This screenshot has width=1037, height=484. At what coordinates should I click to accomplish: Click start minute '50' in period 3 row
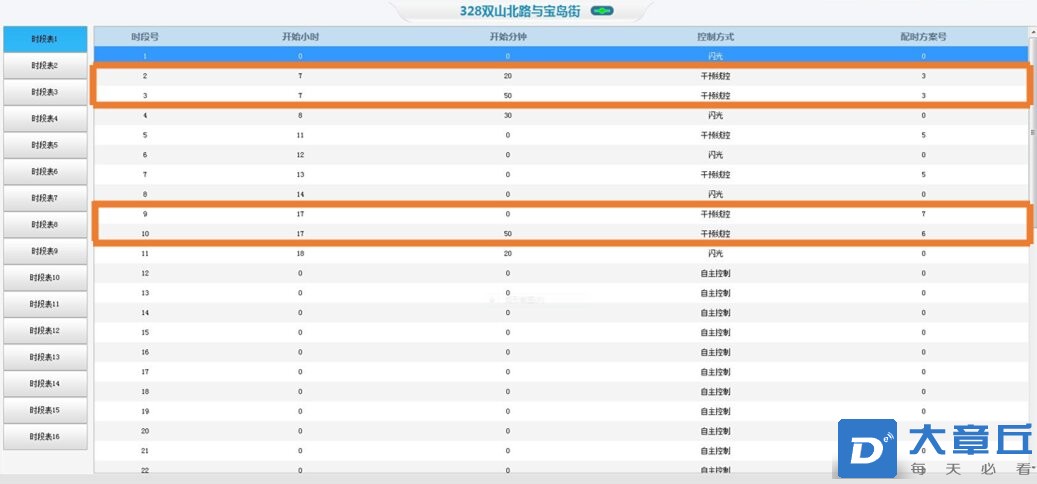point(508,96)
